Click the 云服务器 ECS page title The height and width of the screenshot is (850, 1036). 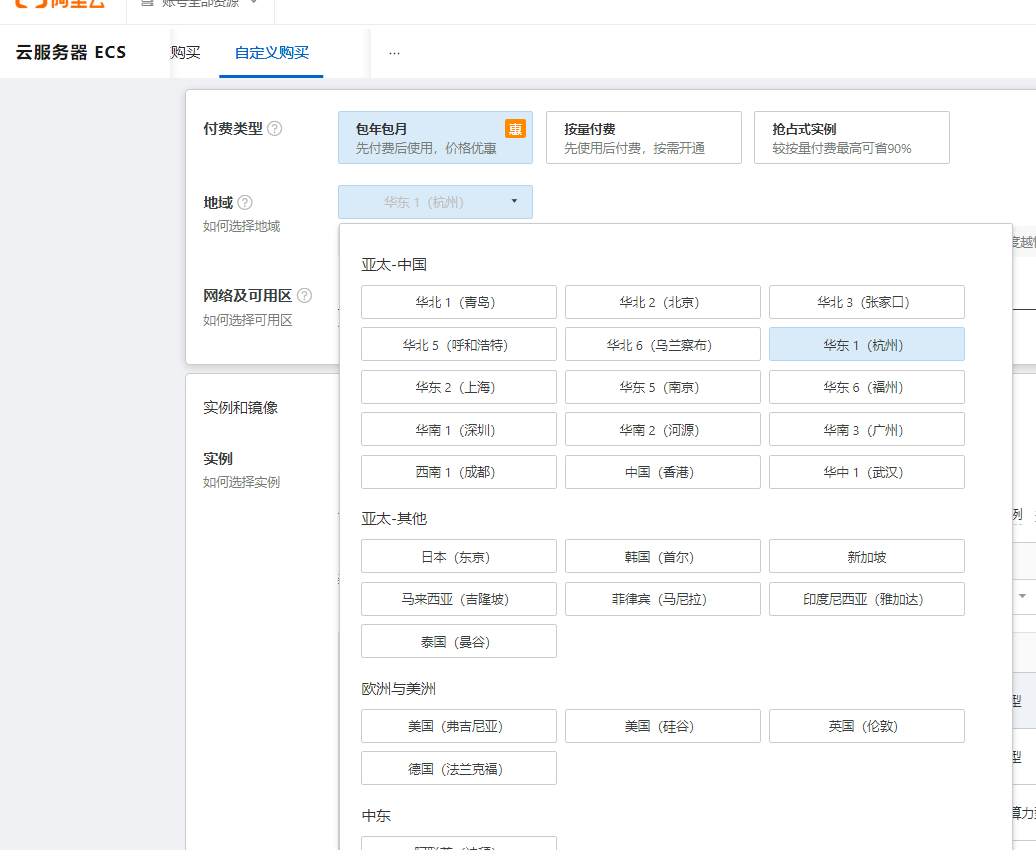71,52
